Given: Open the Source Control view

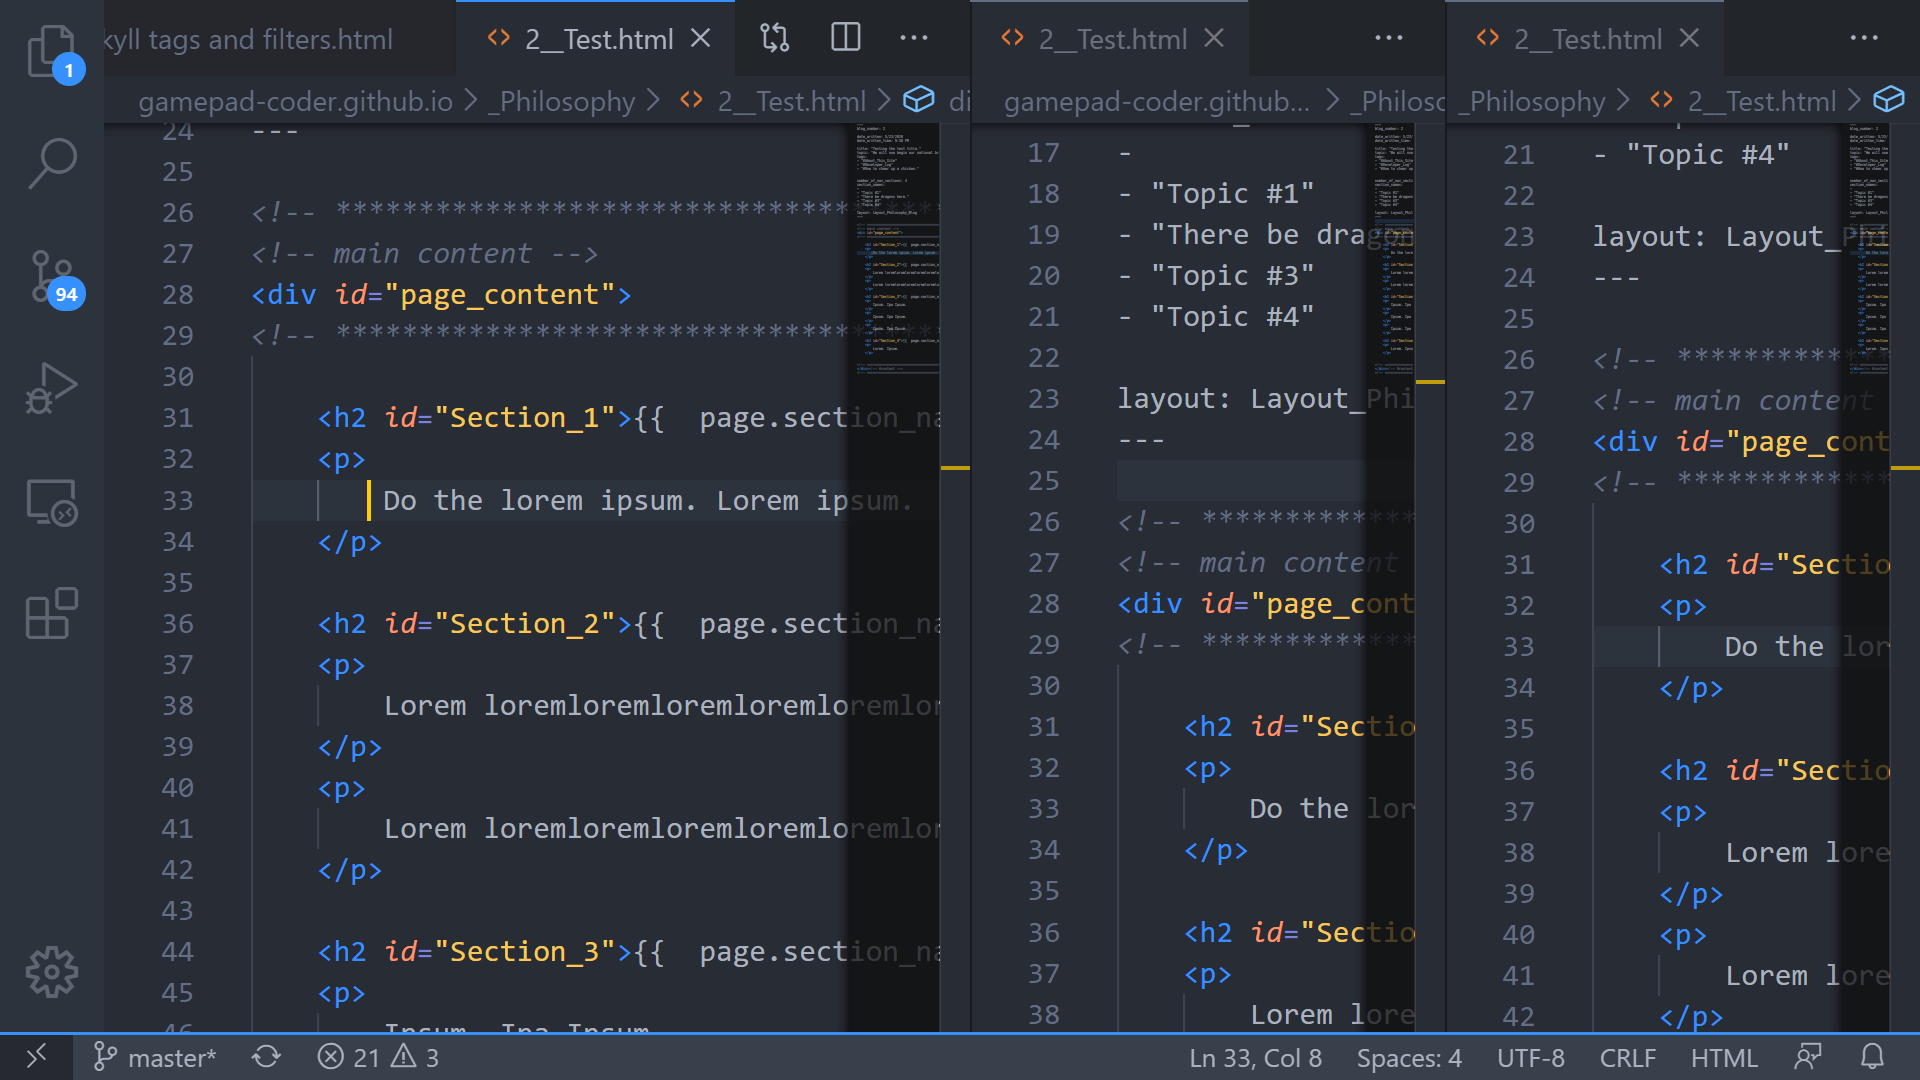Looking at the screenshot, I should 51,277.
